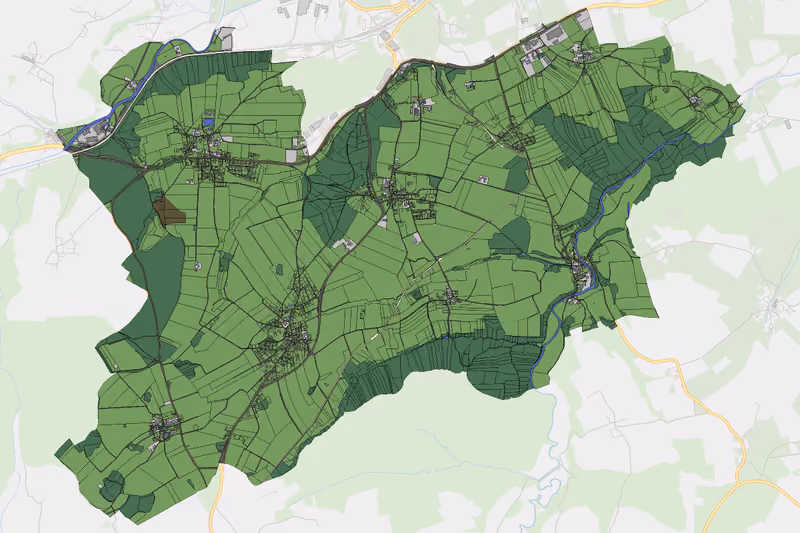Select the small blue pond rectangle
Screen dimensions: 800x533
[208, 122]
